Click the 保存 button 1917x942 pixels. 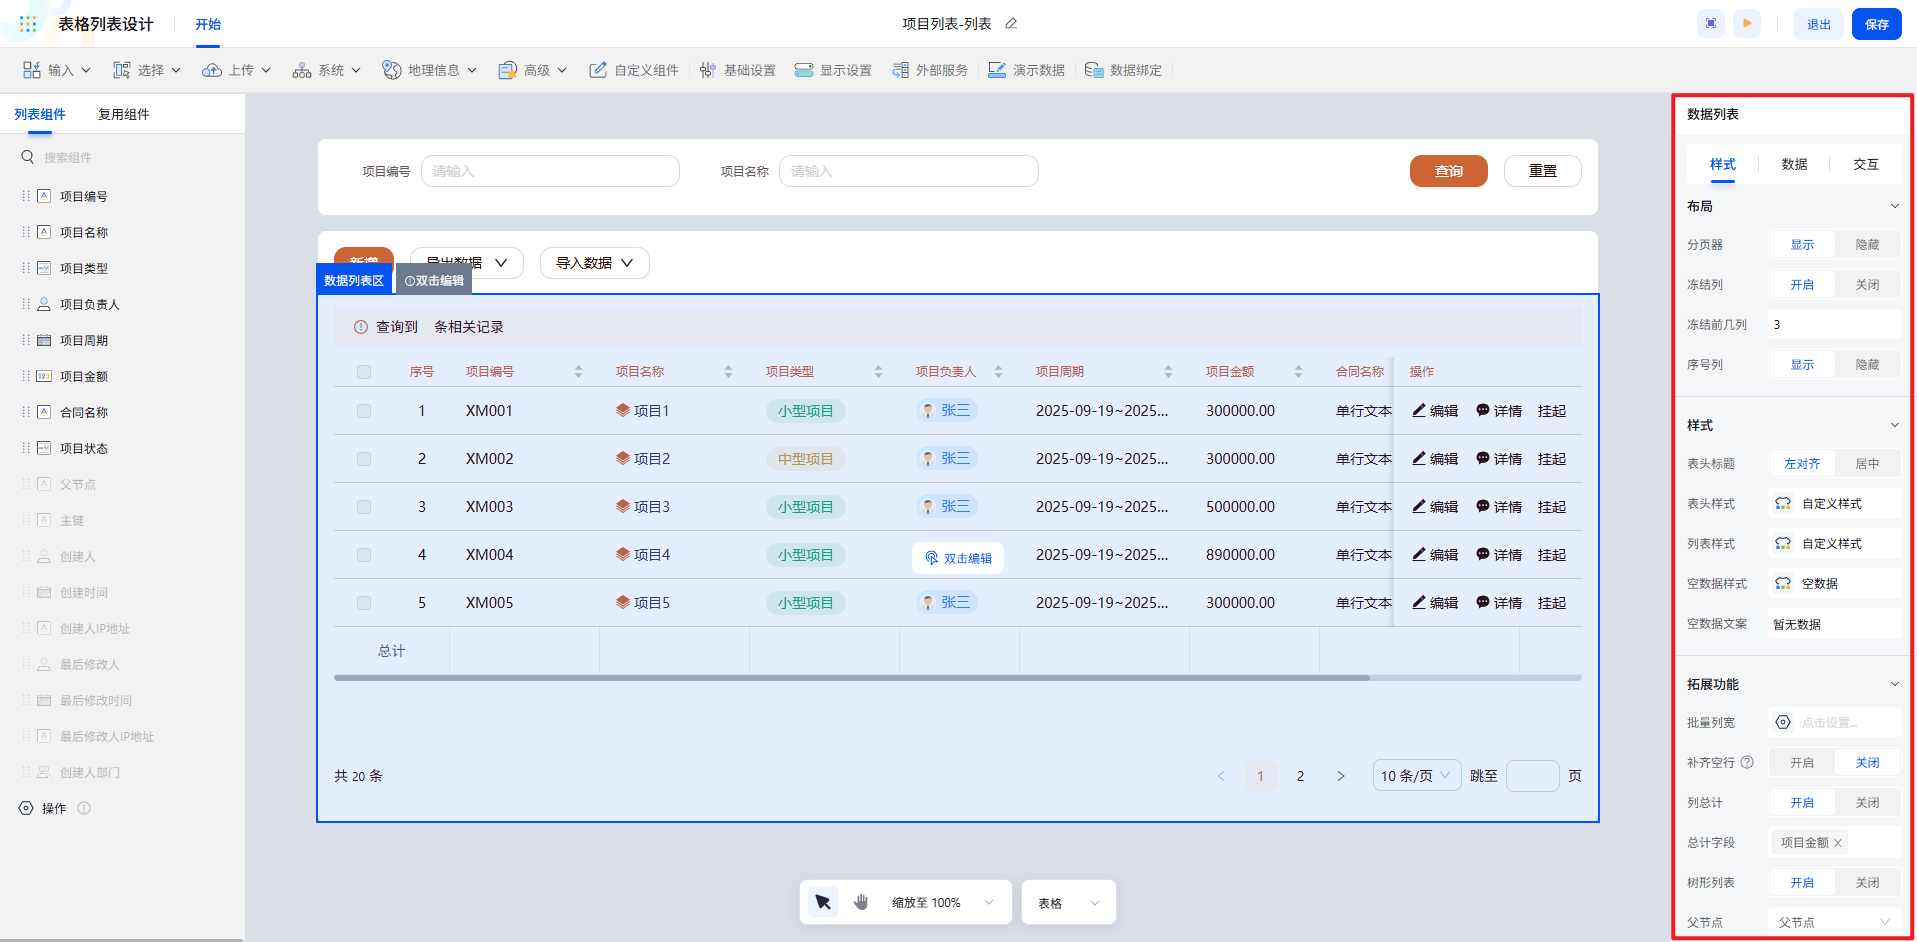[x=1876, y=24]
